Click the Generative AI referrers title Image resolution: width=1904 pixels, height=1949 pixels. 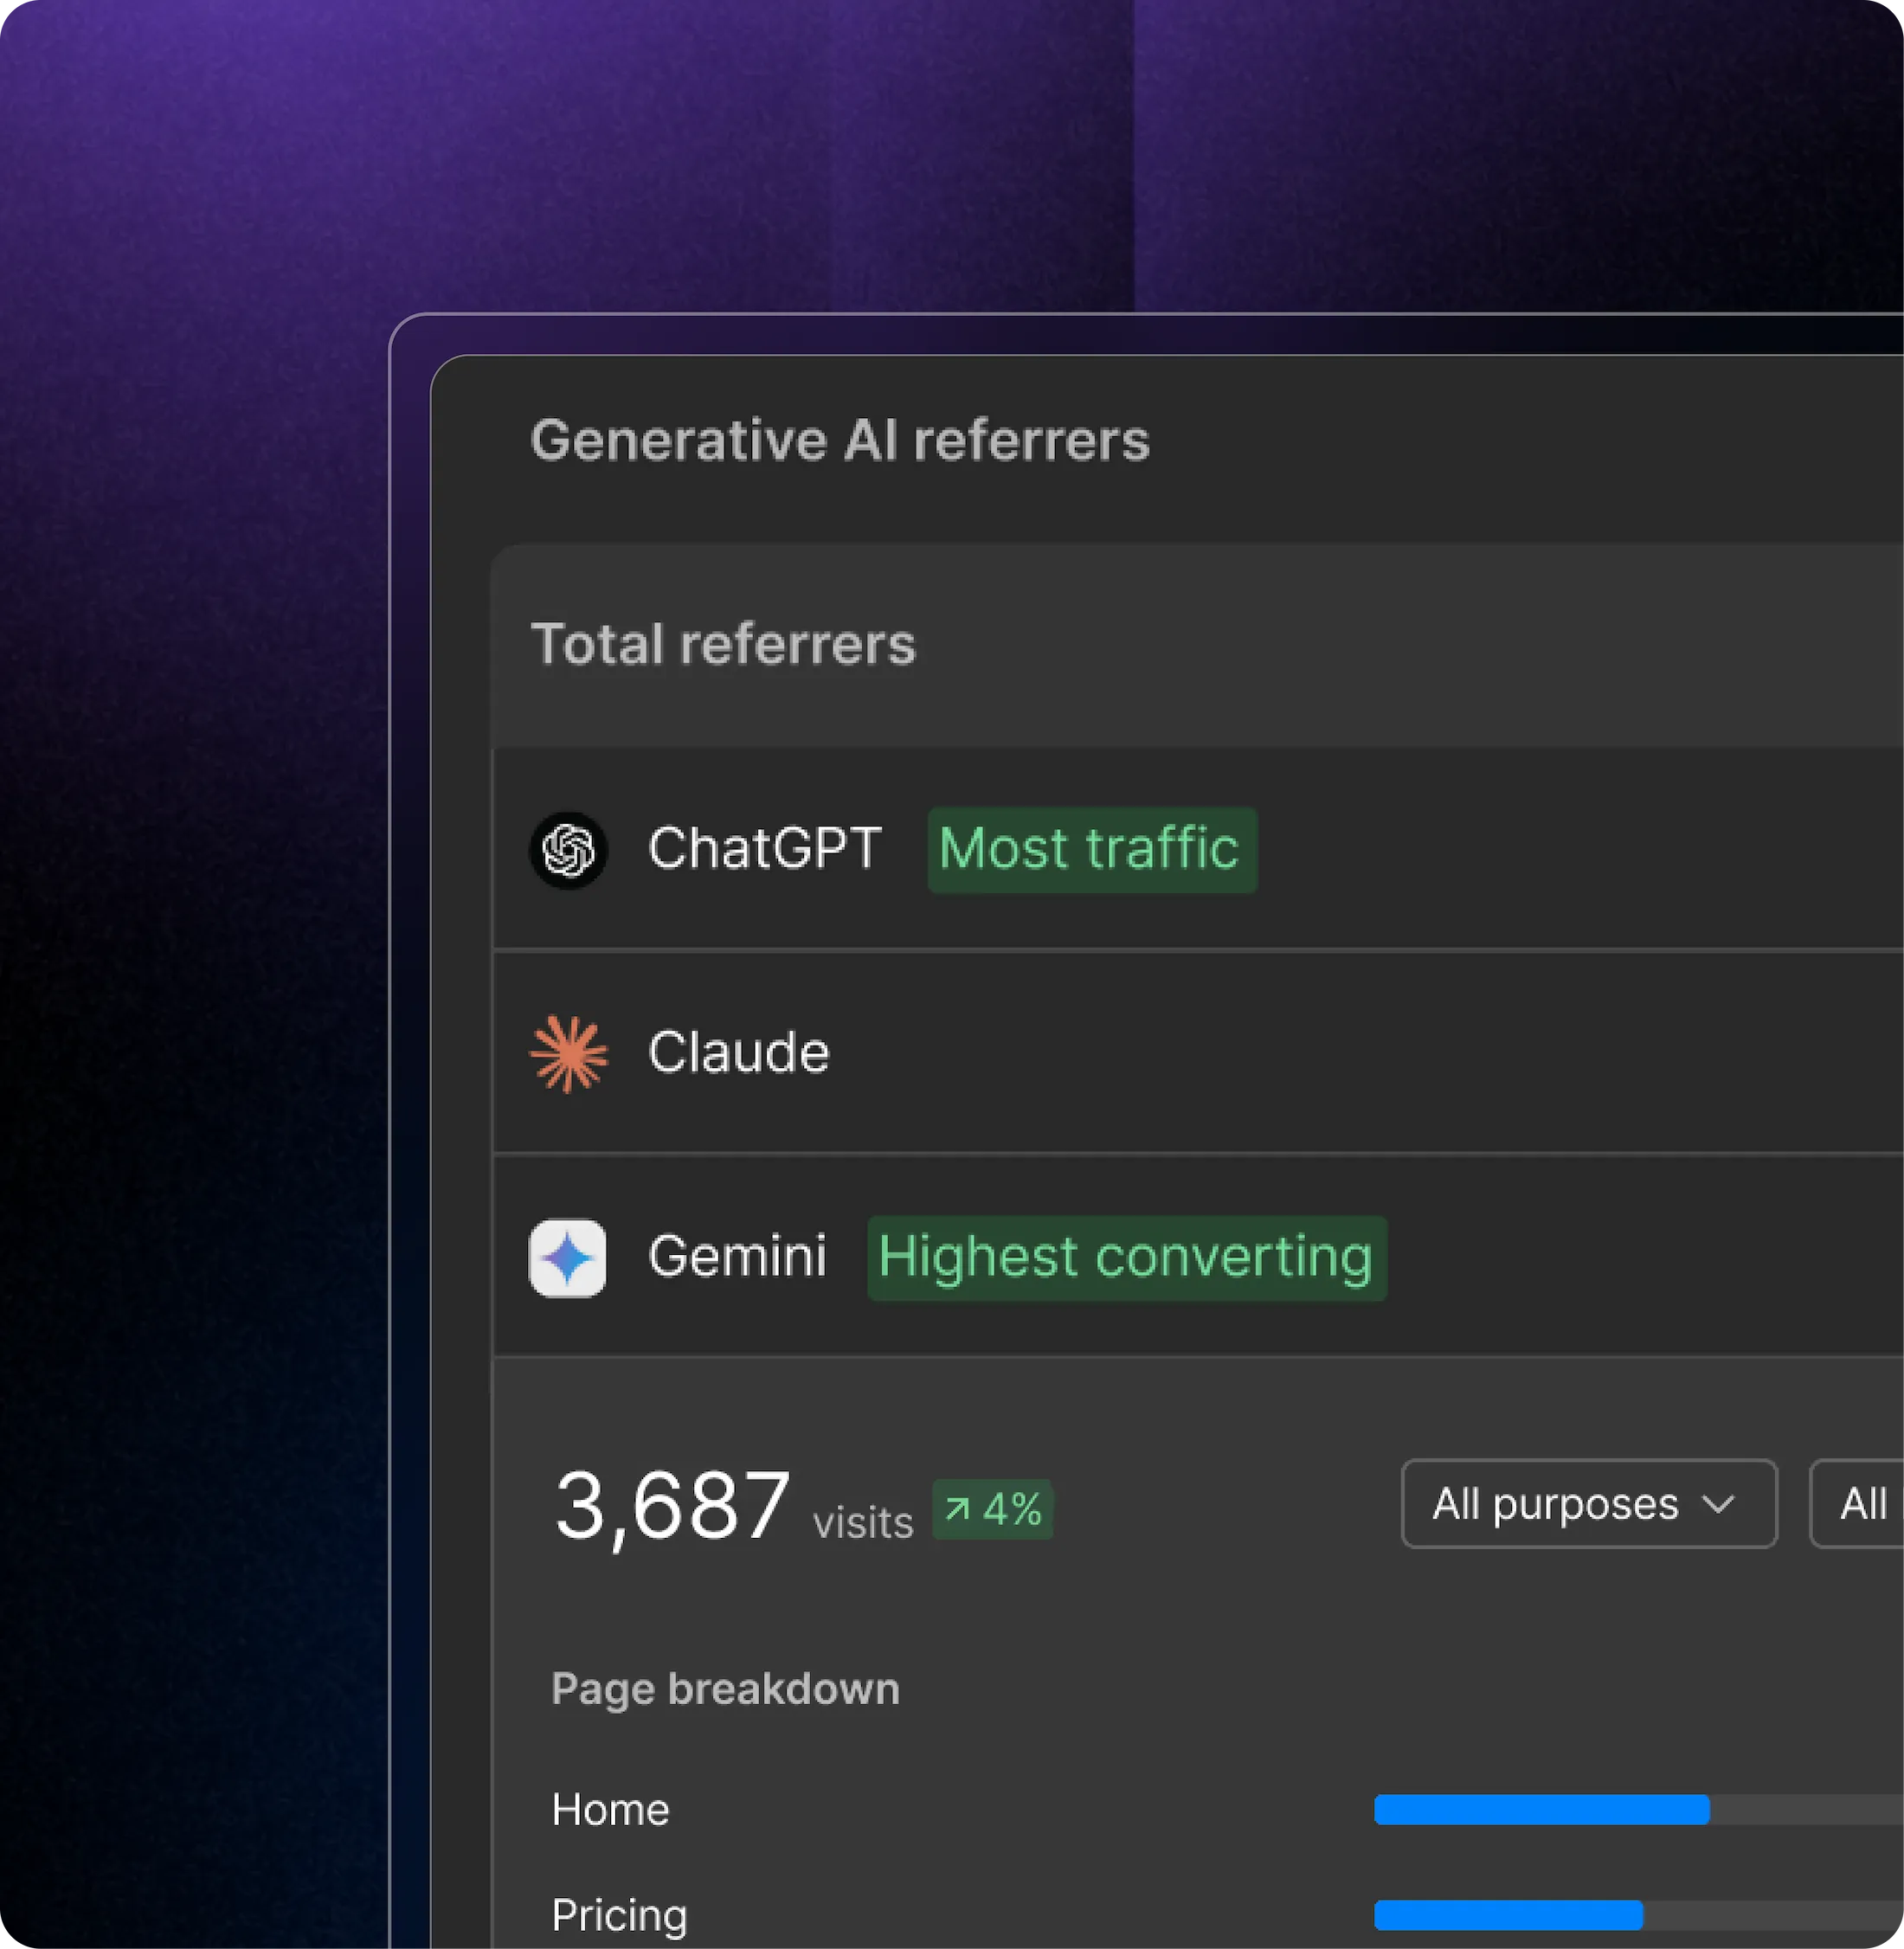pos(840,441)
